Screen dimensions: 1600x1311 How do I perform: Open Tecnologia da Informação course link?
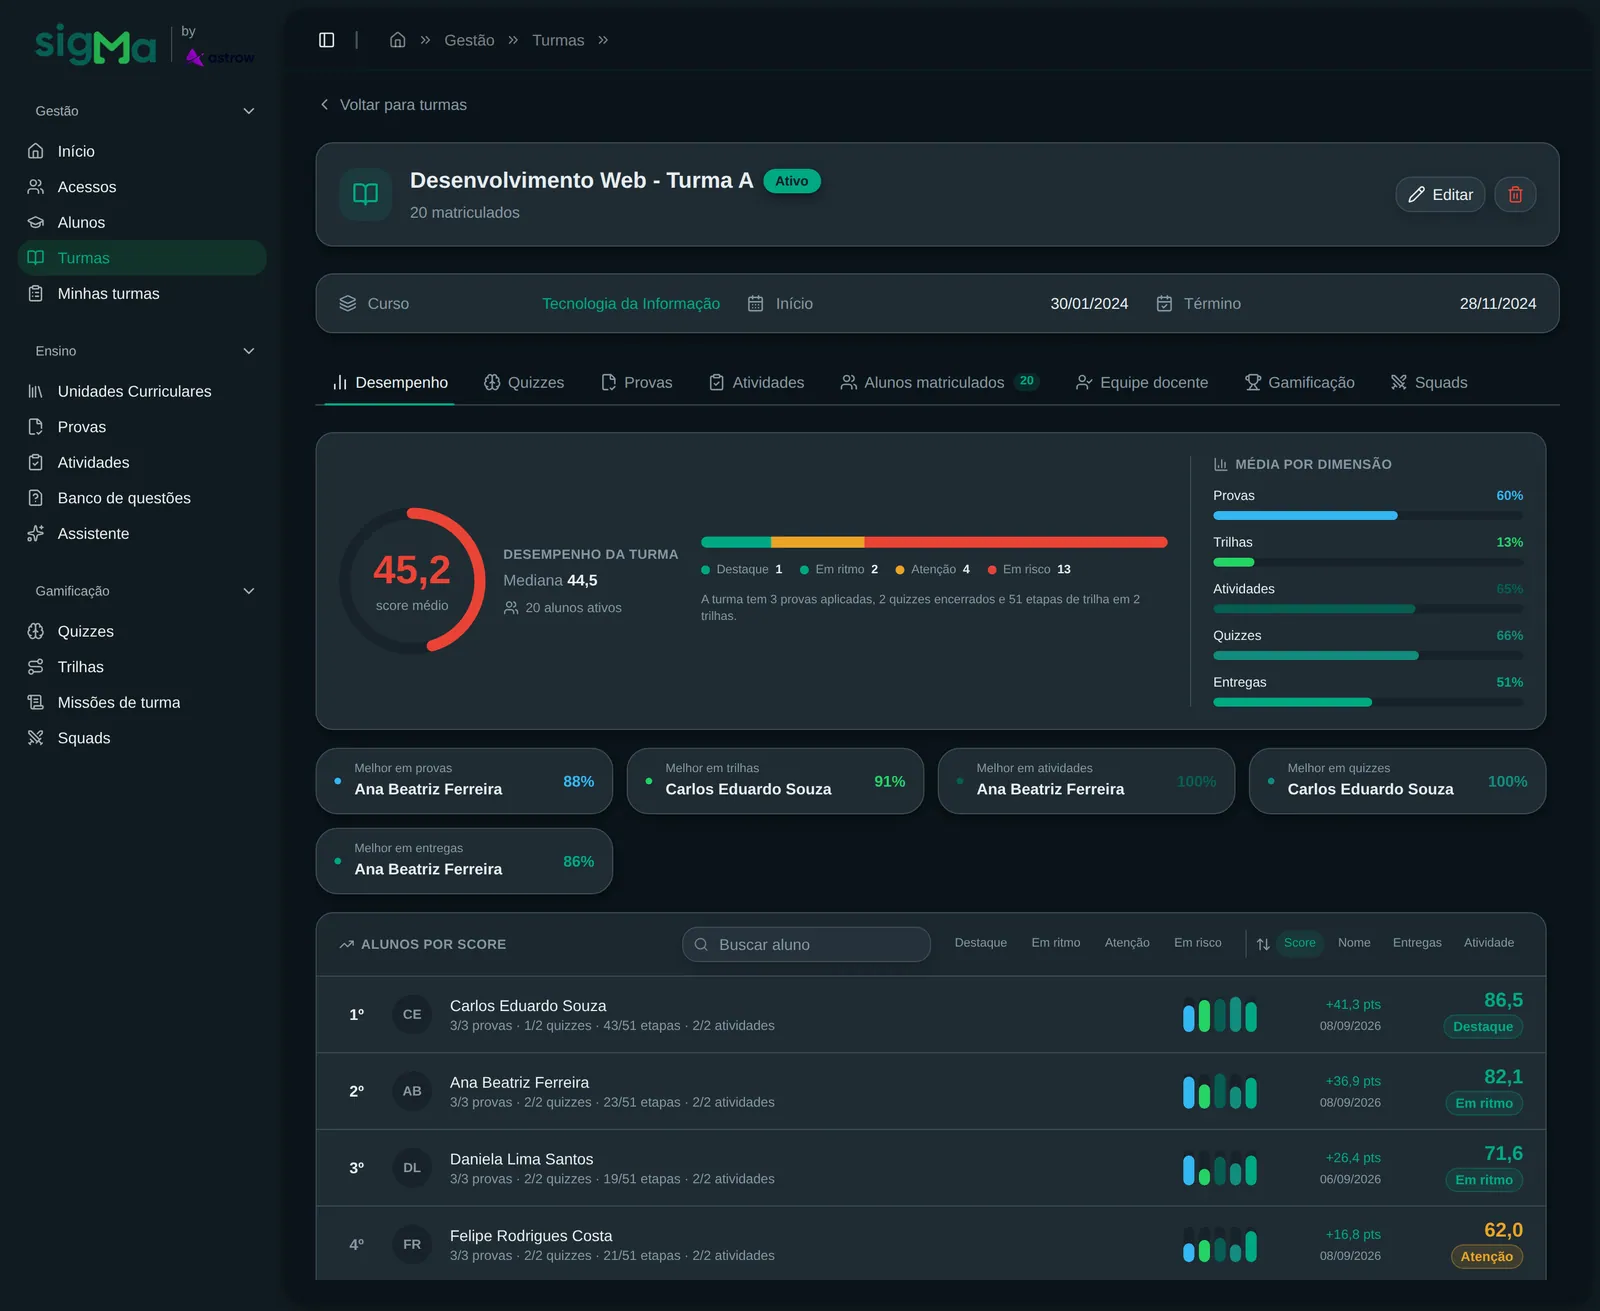click(631, 303)
